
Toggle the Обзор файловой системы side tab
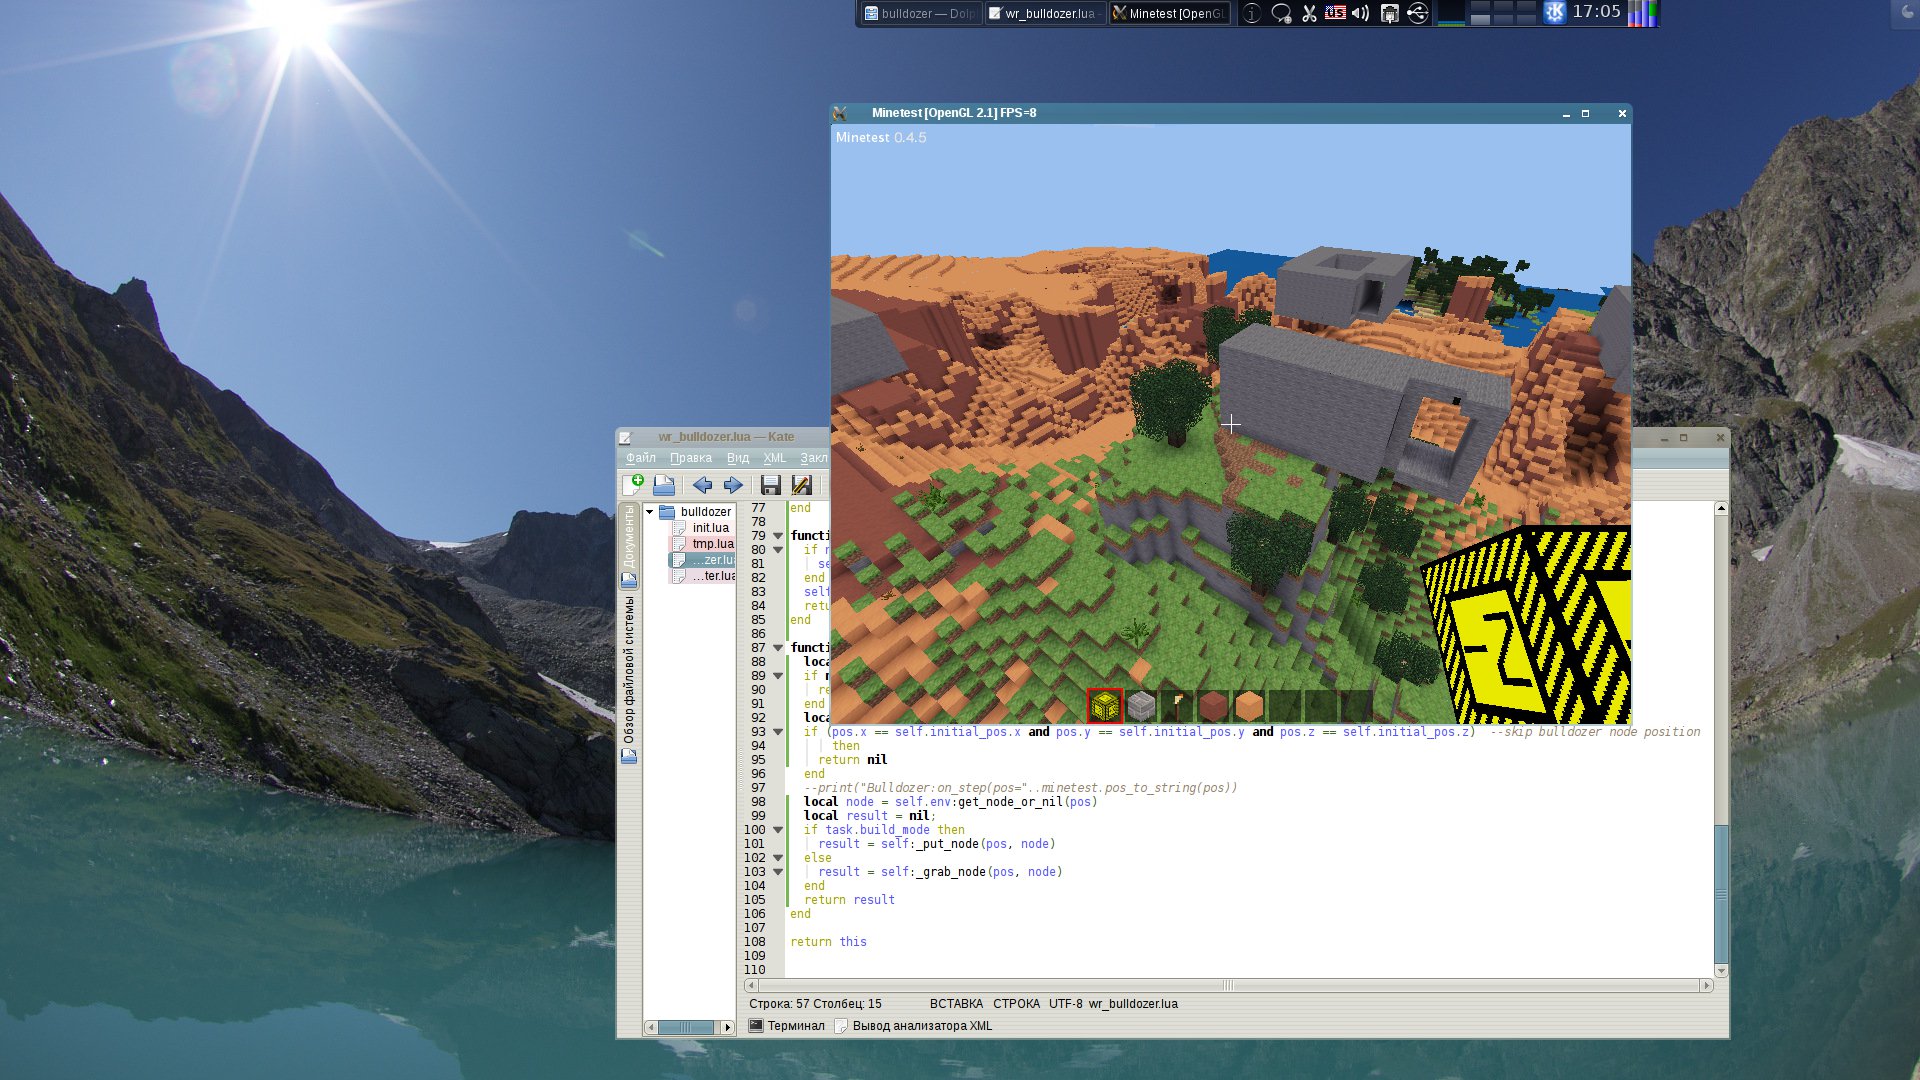[629, 679]
